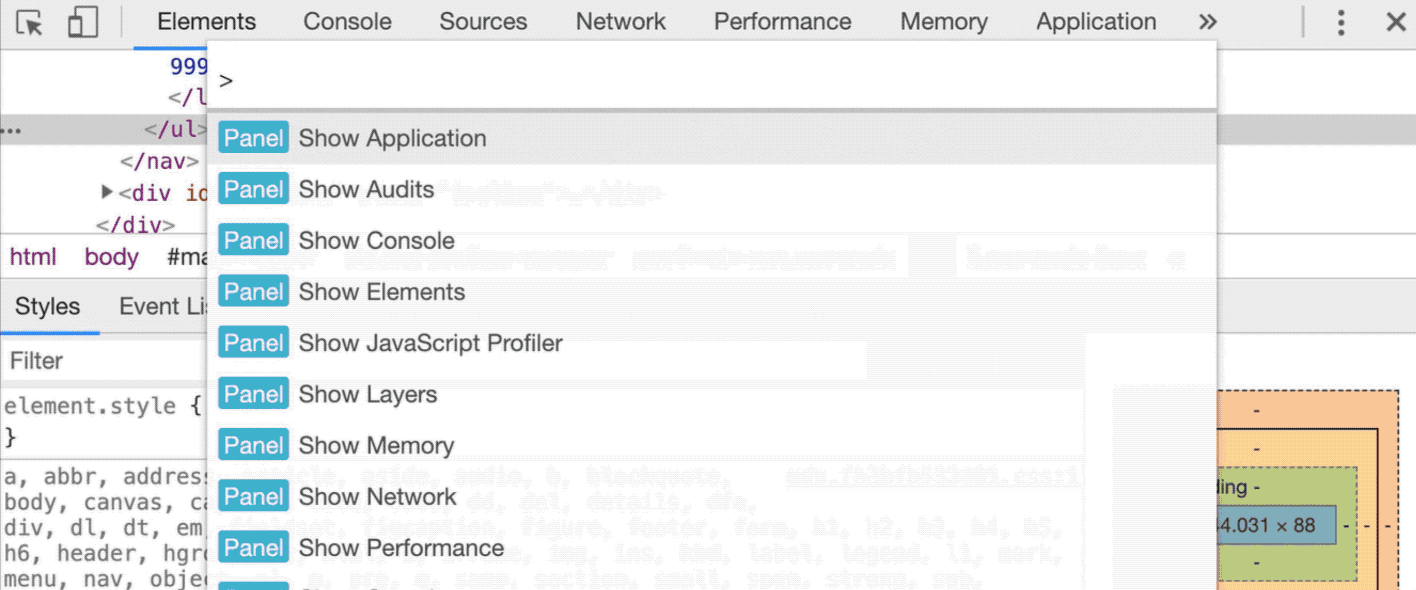Viewport: 1416px width, 590px height.
Task: Open the more tabs chevron
Action: pos(1208,22)
